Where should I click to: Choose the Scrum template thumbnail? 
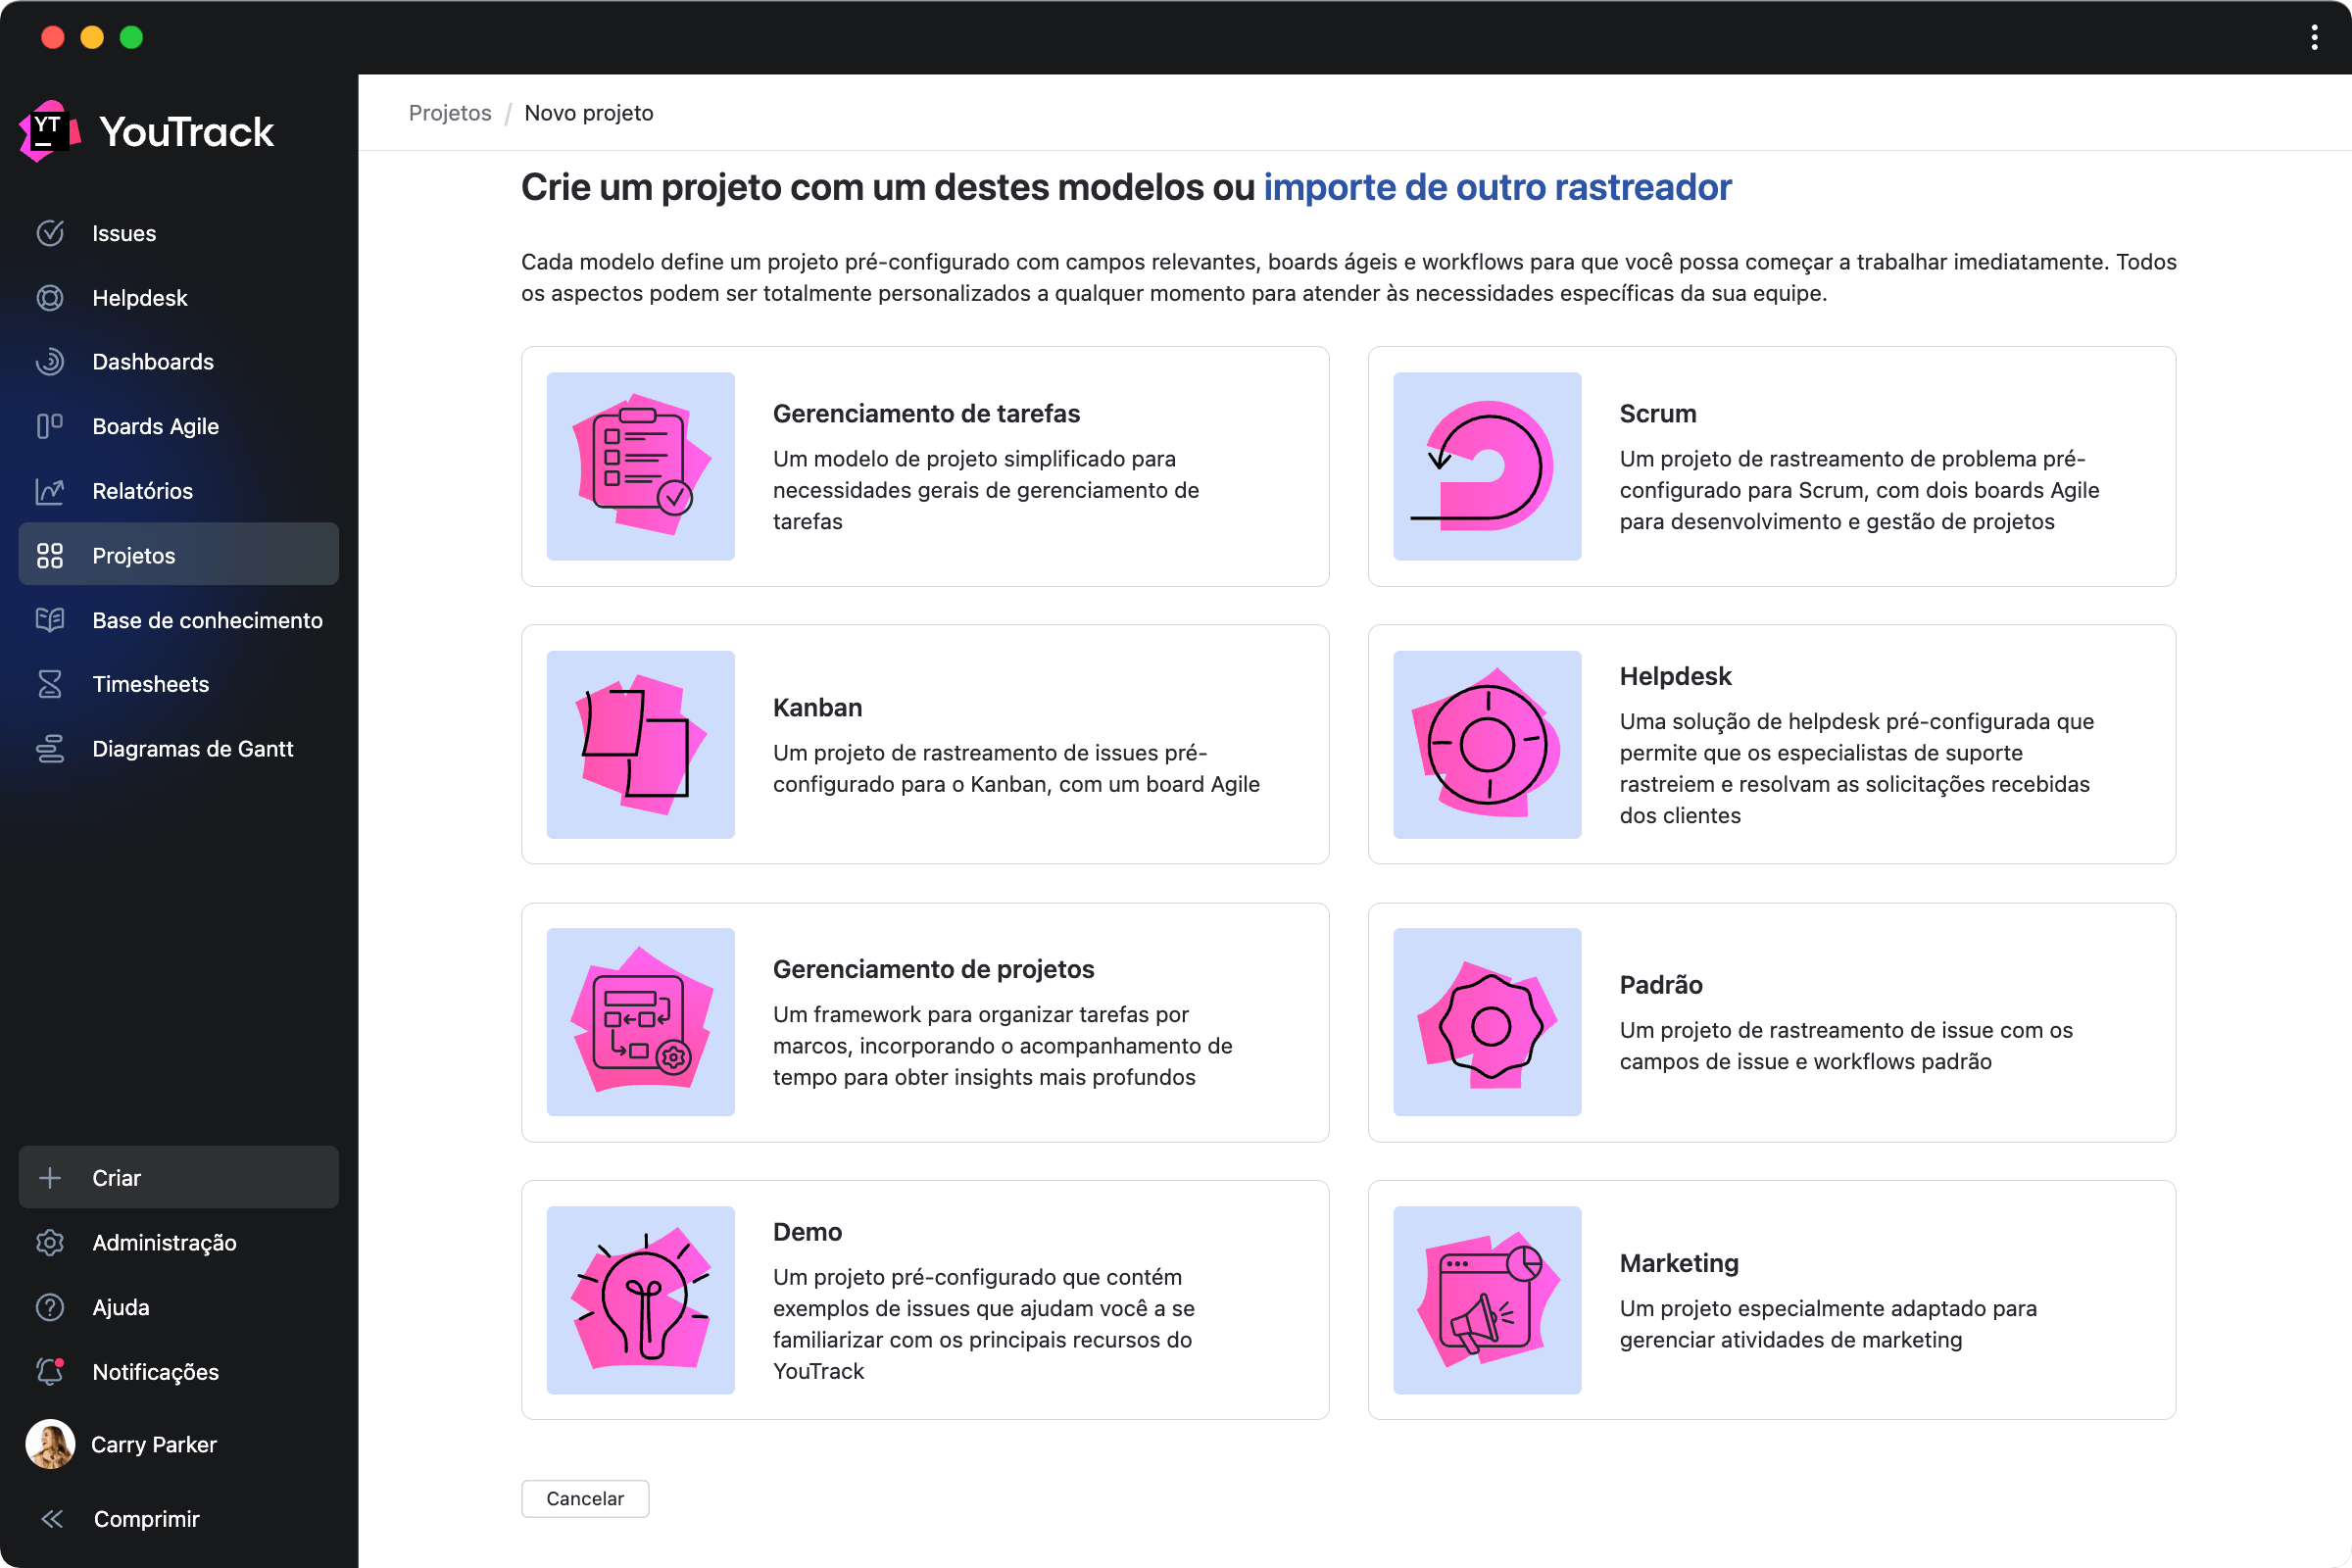coord(1487,466)
